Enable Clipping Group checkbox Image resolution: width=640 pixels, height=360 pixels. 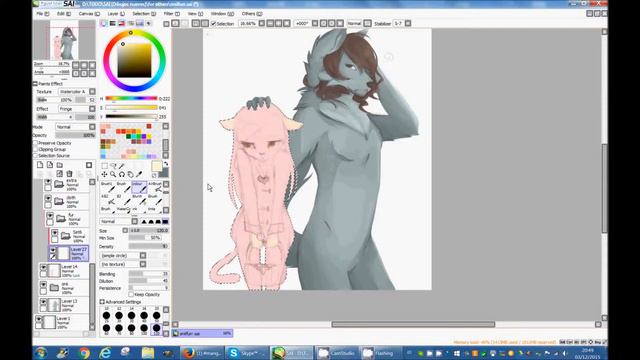point(36,149)
